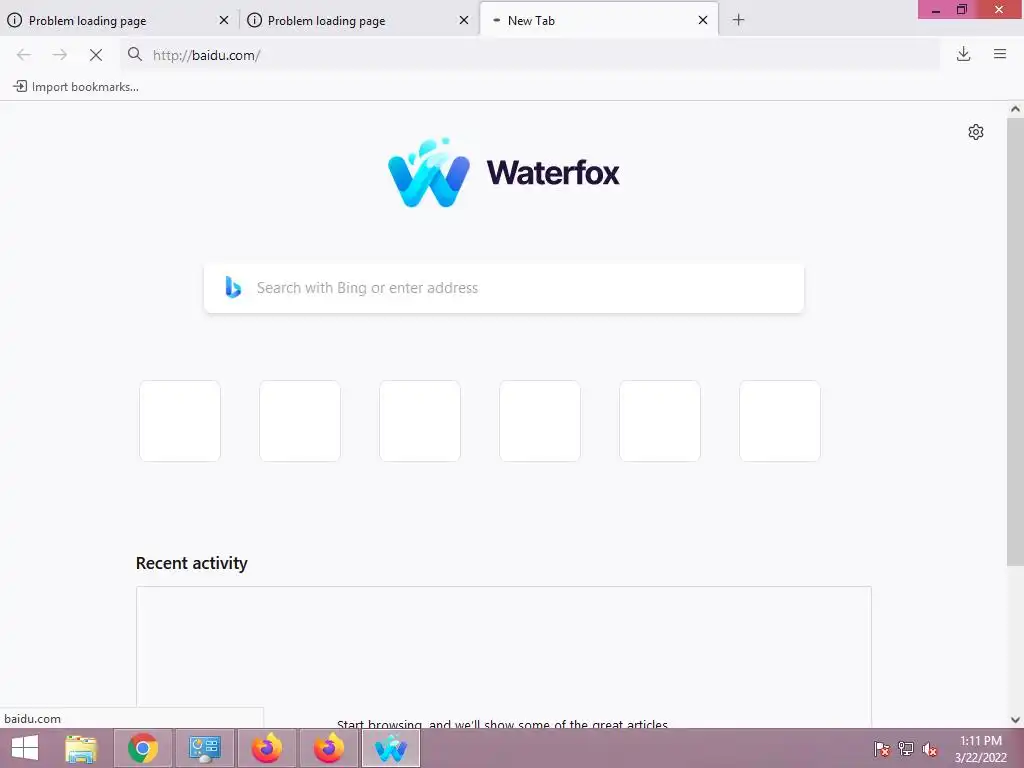
Task: Click page scrollbar down arrow
Action: coord(1015,720)
